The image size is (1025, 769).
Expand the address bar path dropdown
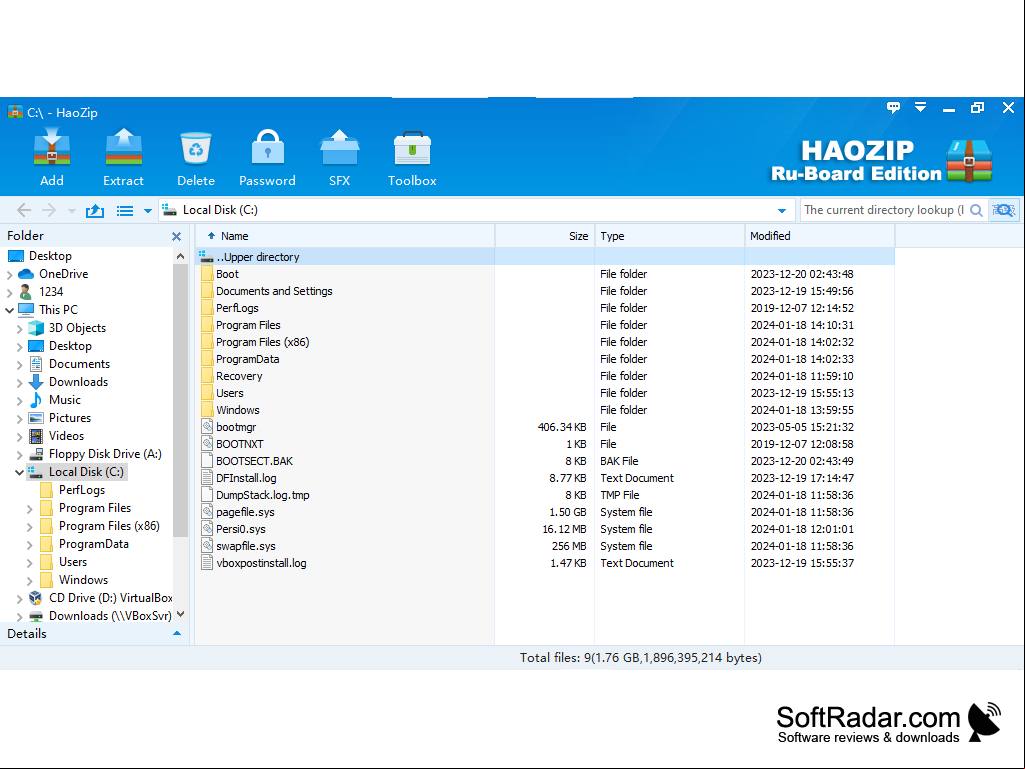click(782, 211)
